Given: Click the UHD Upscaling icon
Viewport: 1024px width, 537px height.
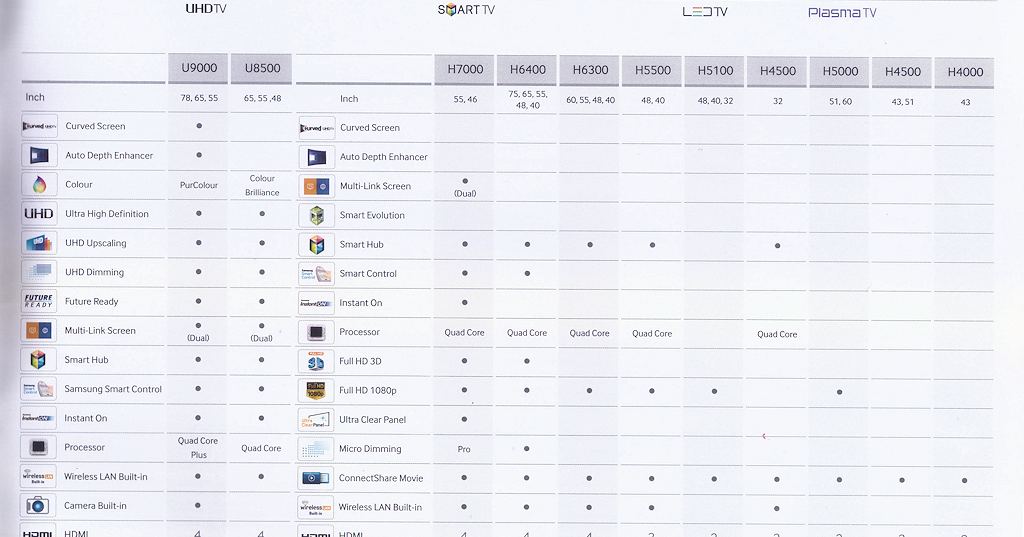Looking at the screenshot, I should [39, 243].
